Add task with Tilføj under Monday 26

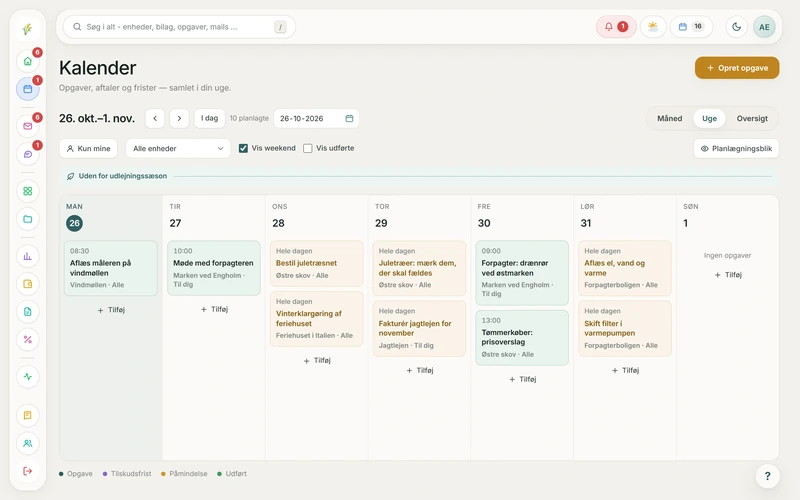click(111, 310)
